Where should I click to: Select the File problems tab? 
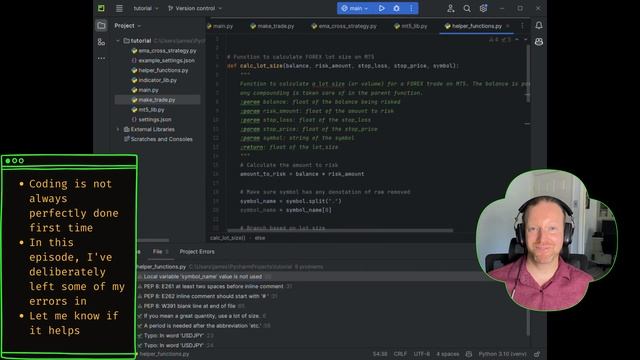(160, 252)
